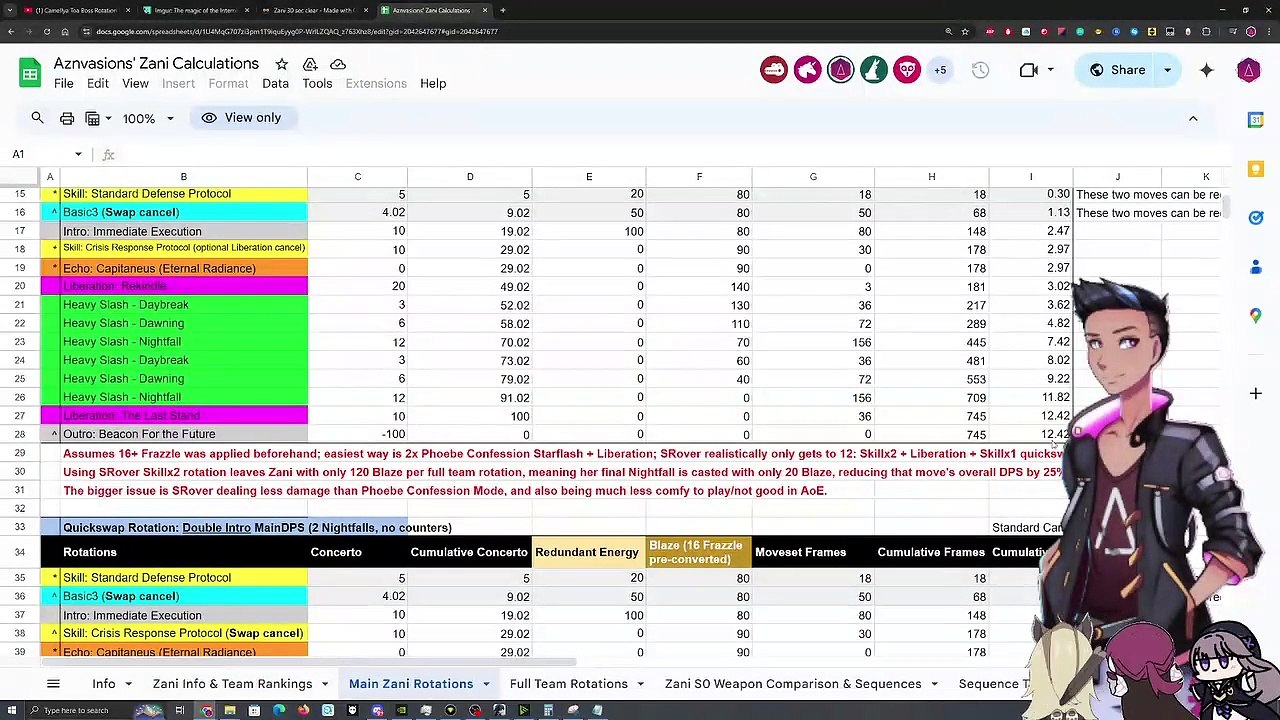Select cell 'Outro: Beacon For the Future'
This screenshot has height=720, width=1280.
[183, 434]
